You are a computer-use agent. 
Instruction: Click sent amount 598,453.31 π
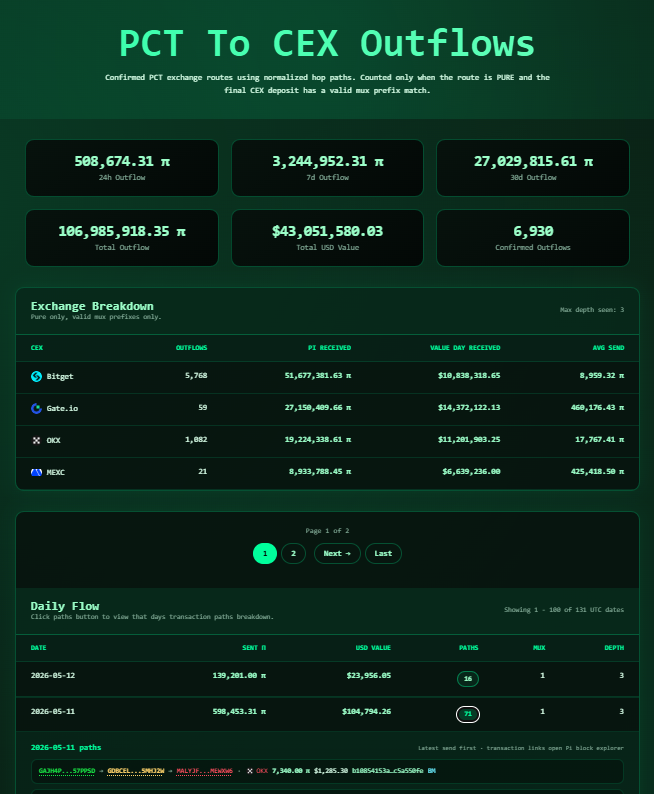[239, 711]
